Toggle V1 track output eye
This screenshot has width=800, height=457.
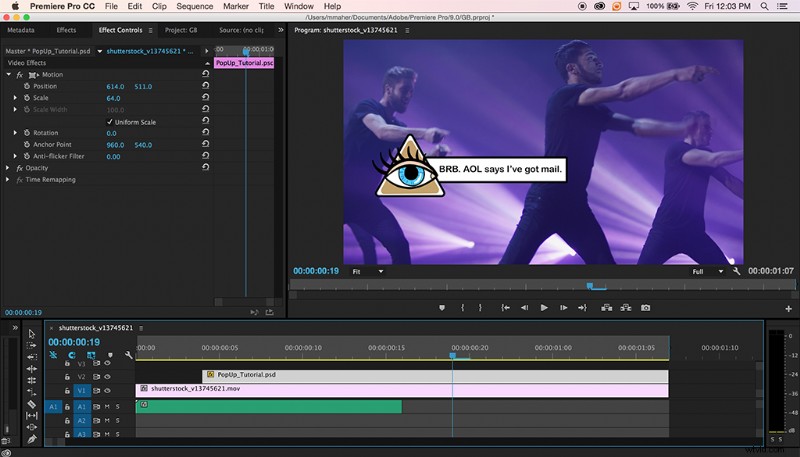click(107, 391)
